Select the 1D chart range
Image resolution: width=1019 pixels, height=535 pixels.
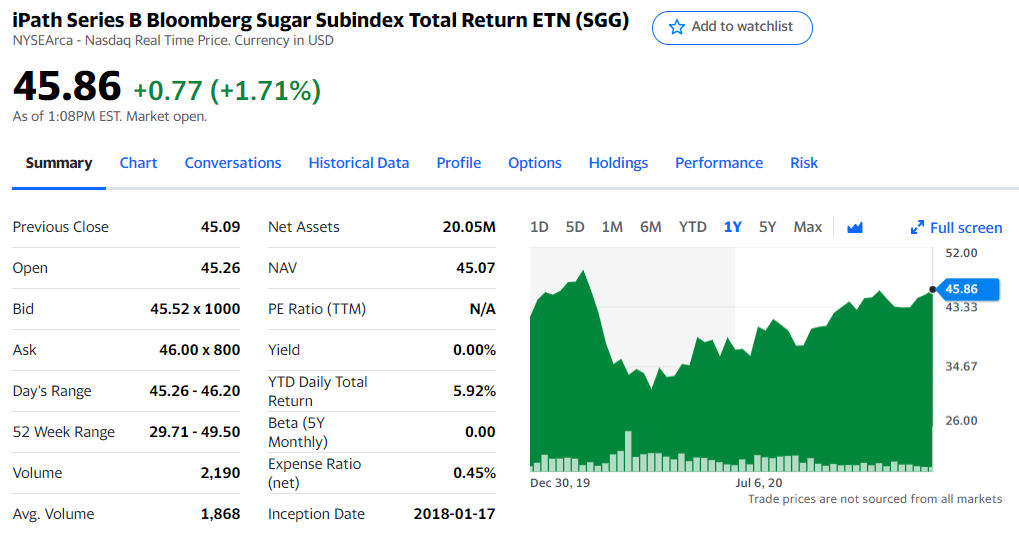(539, 227)
